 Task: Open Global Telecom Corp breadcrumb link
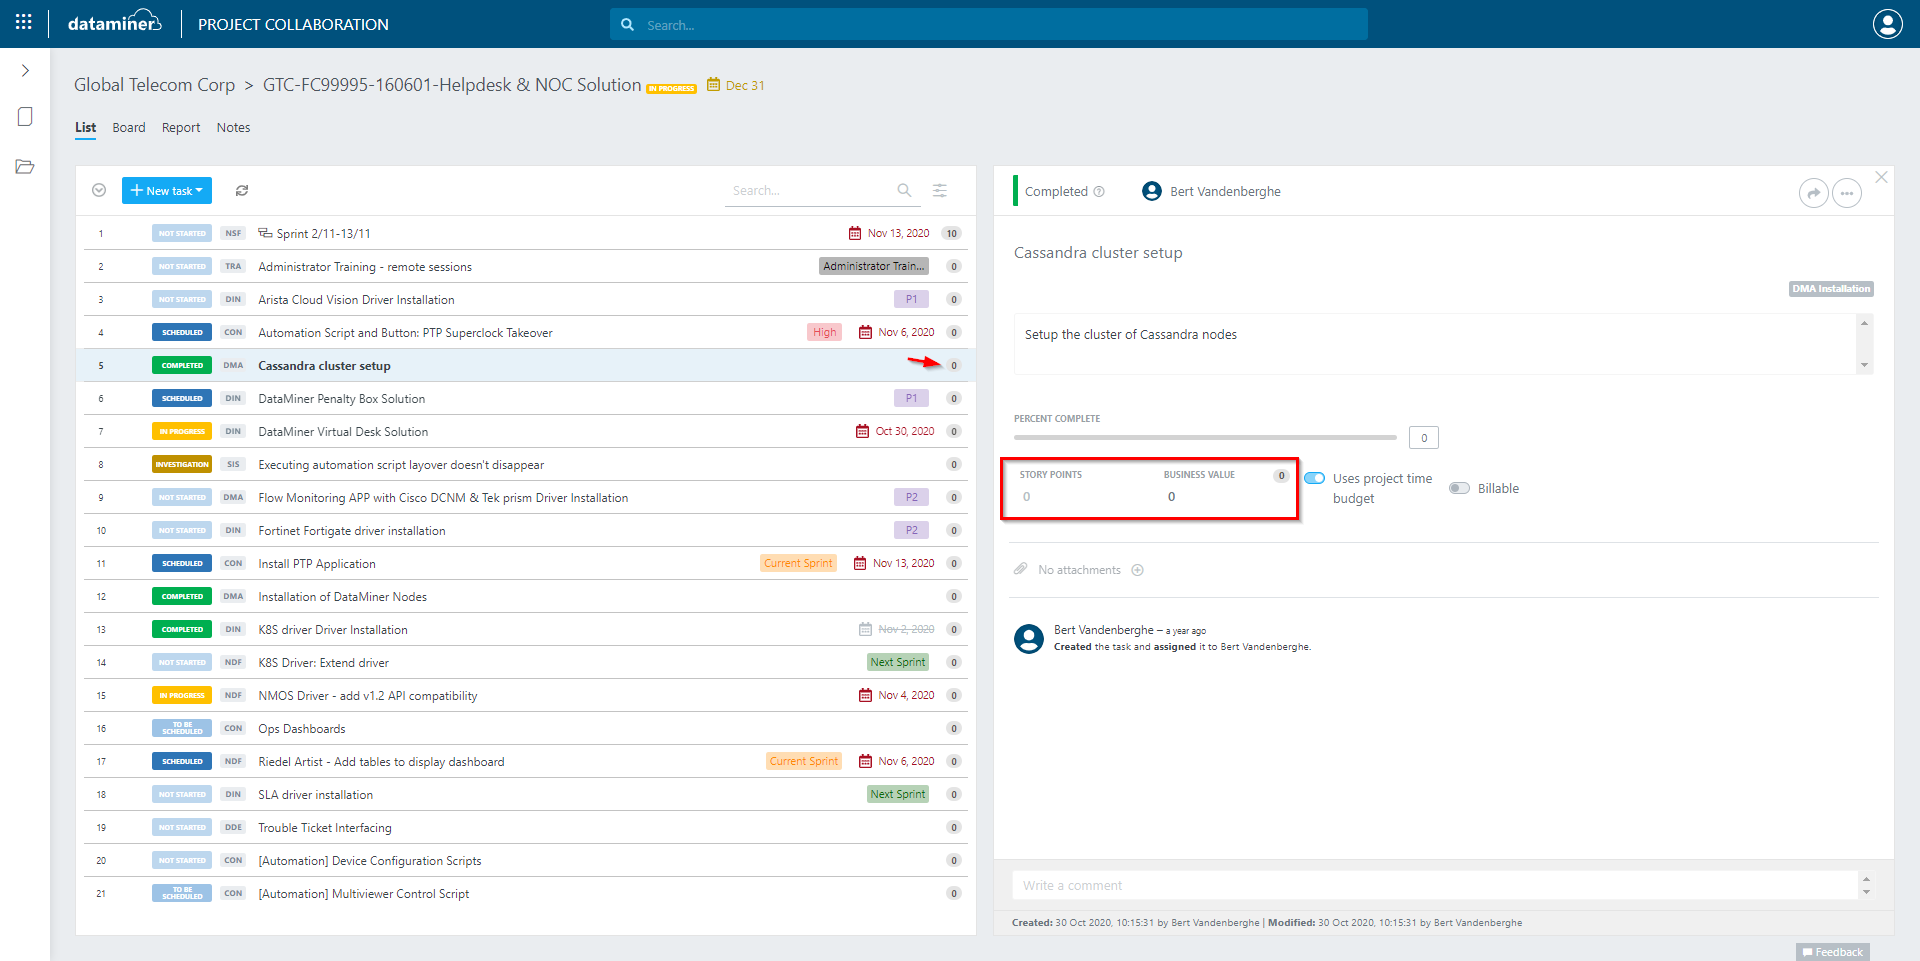coord(154,85)
